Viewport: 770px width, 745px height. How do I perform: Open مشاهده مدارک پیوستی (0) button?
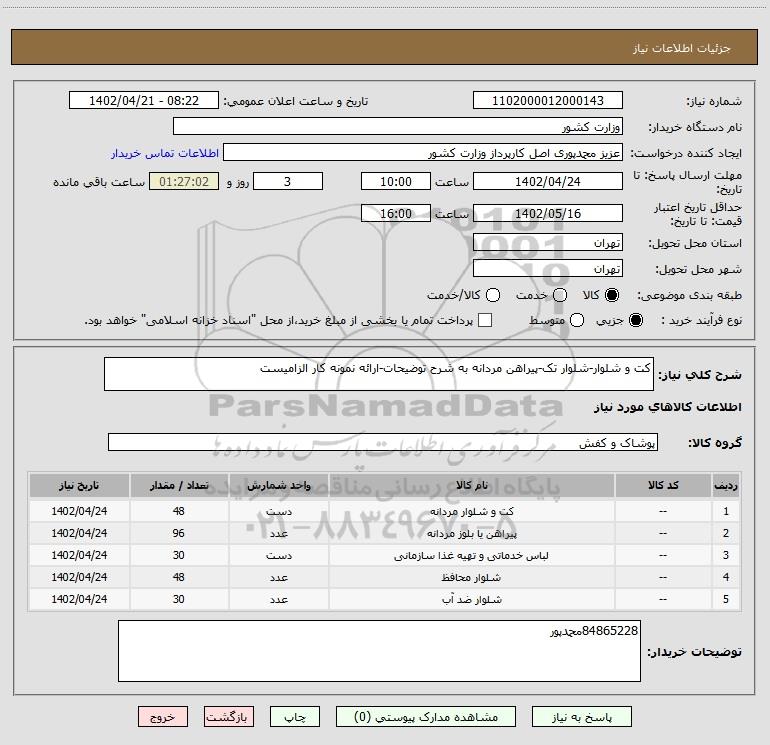426,717
